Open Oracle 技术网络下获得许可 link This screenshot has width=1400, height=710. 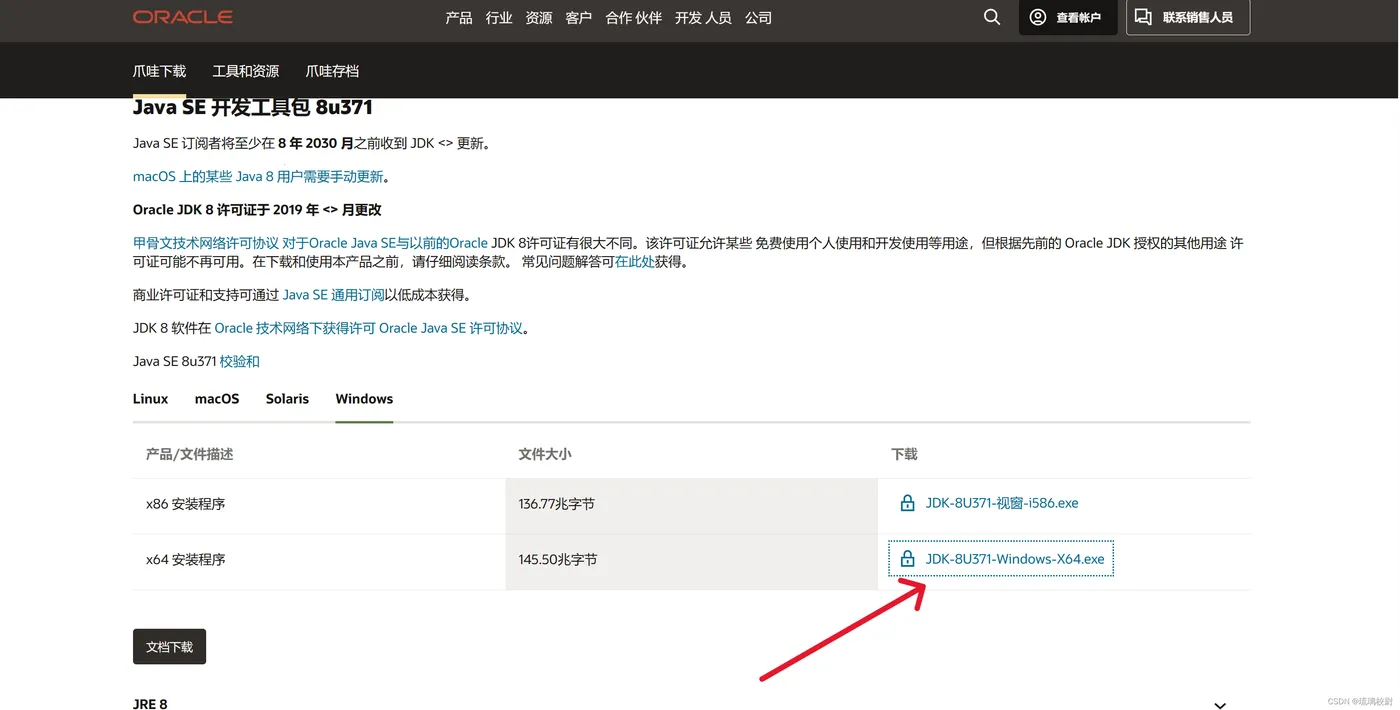tap(295, 328)
